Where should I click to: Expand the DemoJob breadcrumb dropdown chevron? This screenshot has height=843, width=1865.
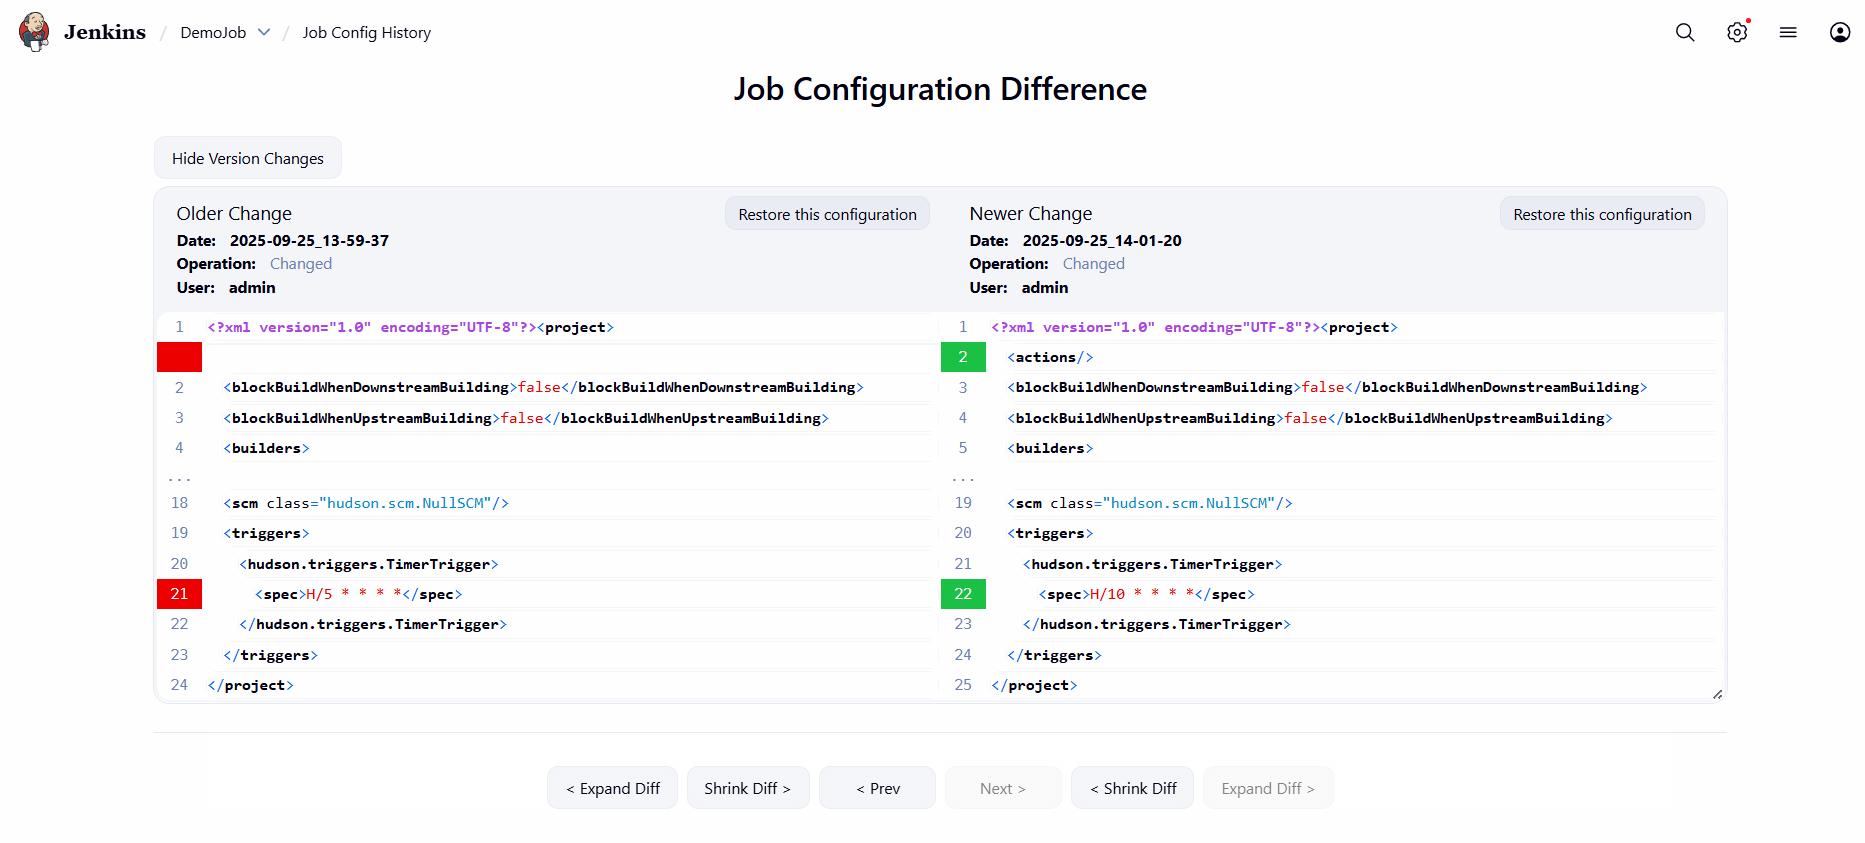[x=264, y=32]
